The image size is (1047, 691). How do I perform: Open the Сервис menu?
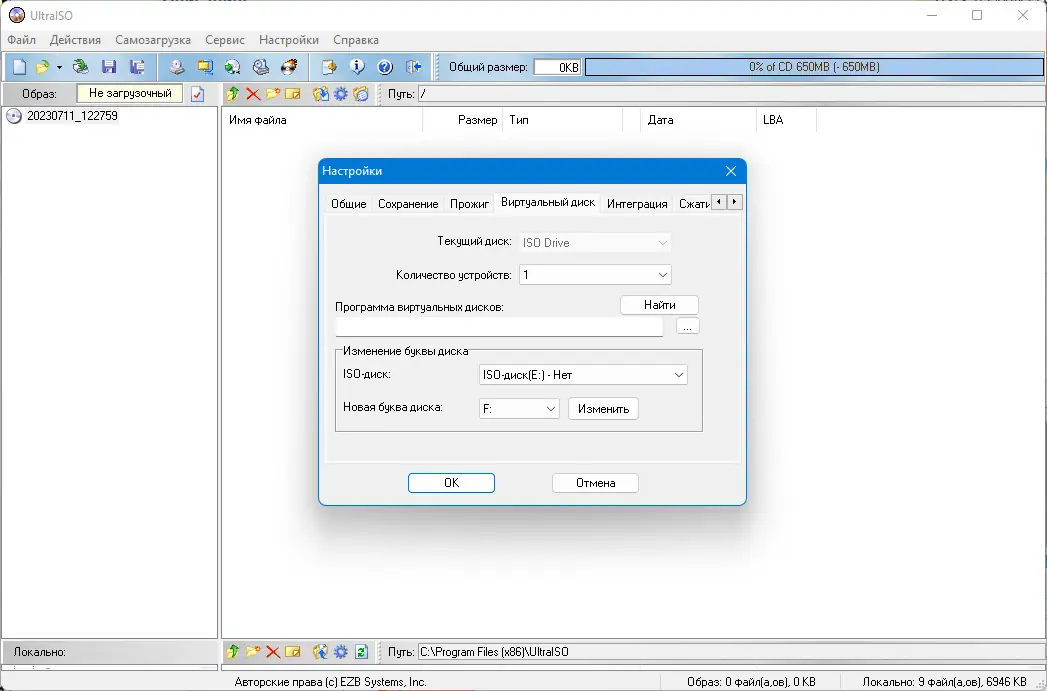click(x=225, y=40)
